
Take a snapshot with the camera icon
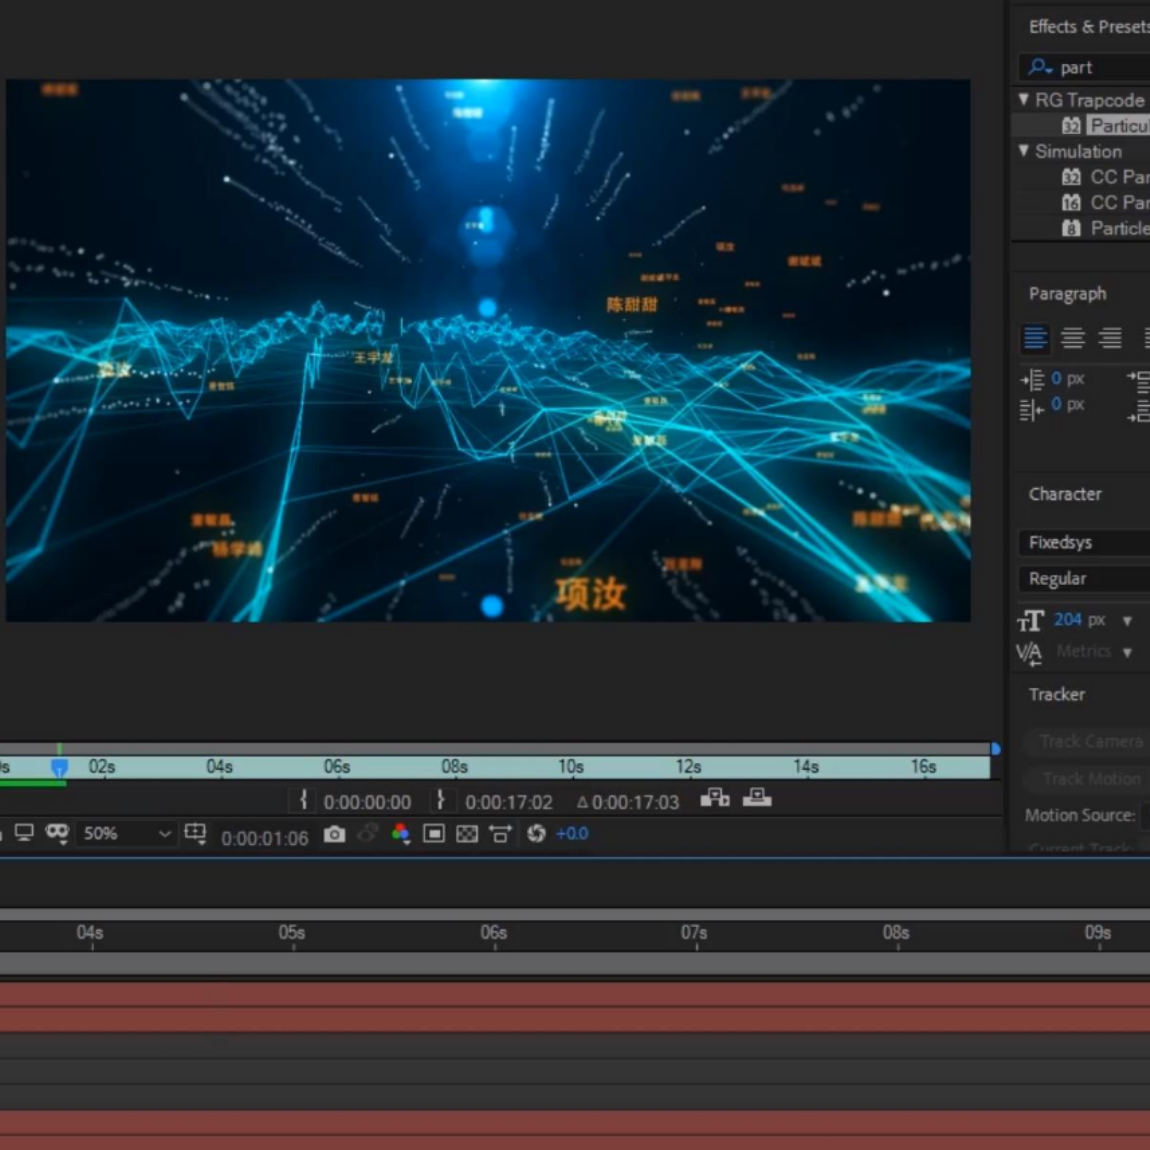pos(334,834)
